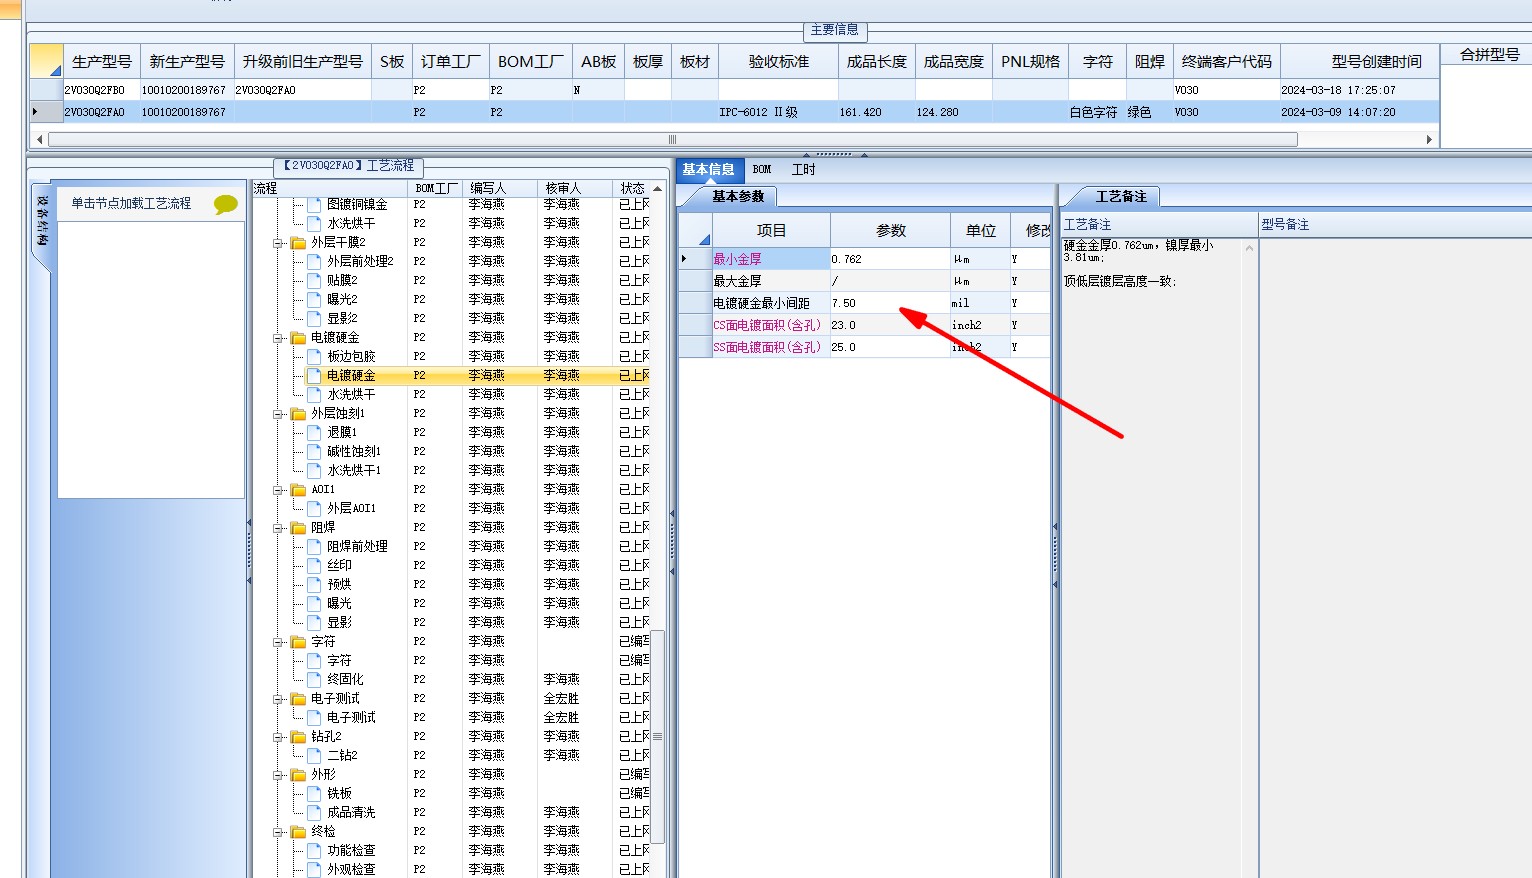This screenshot has height=878, width=1532.
Task: Select the 基本参数 sub-tab
Action: [738, 197]
